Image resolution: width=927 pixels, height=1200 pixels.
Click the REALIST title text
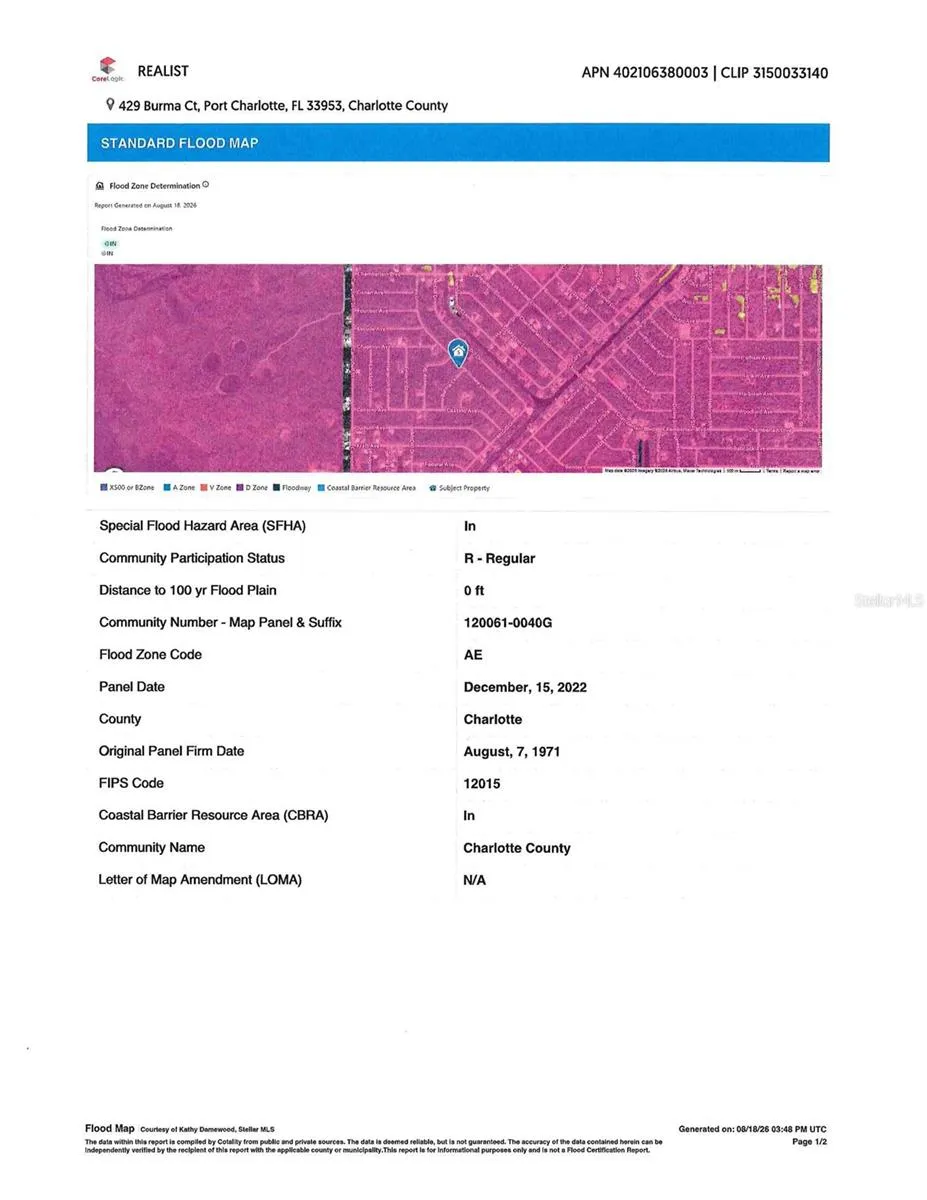[x=163, y=71]
